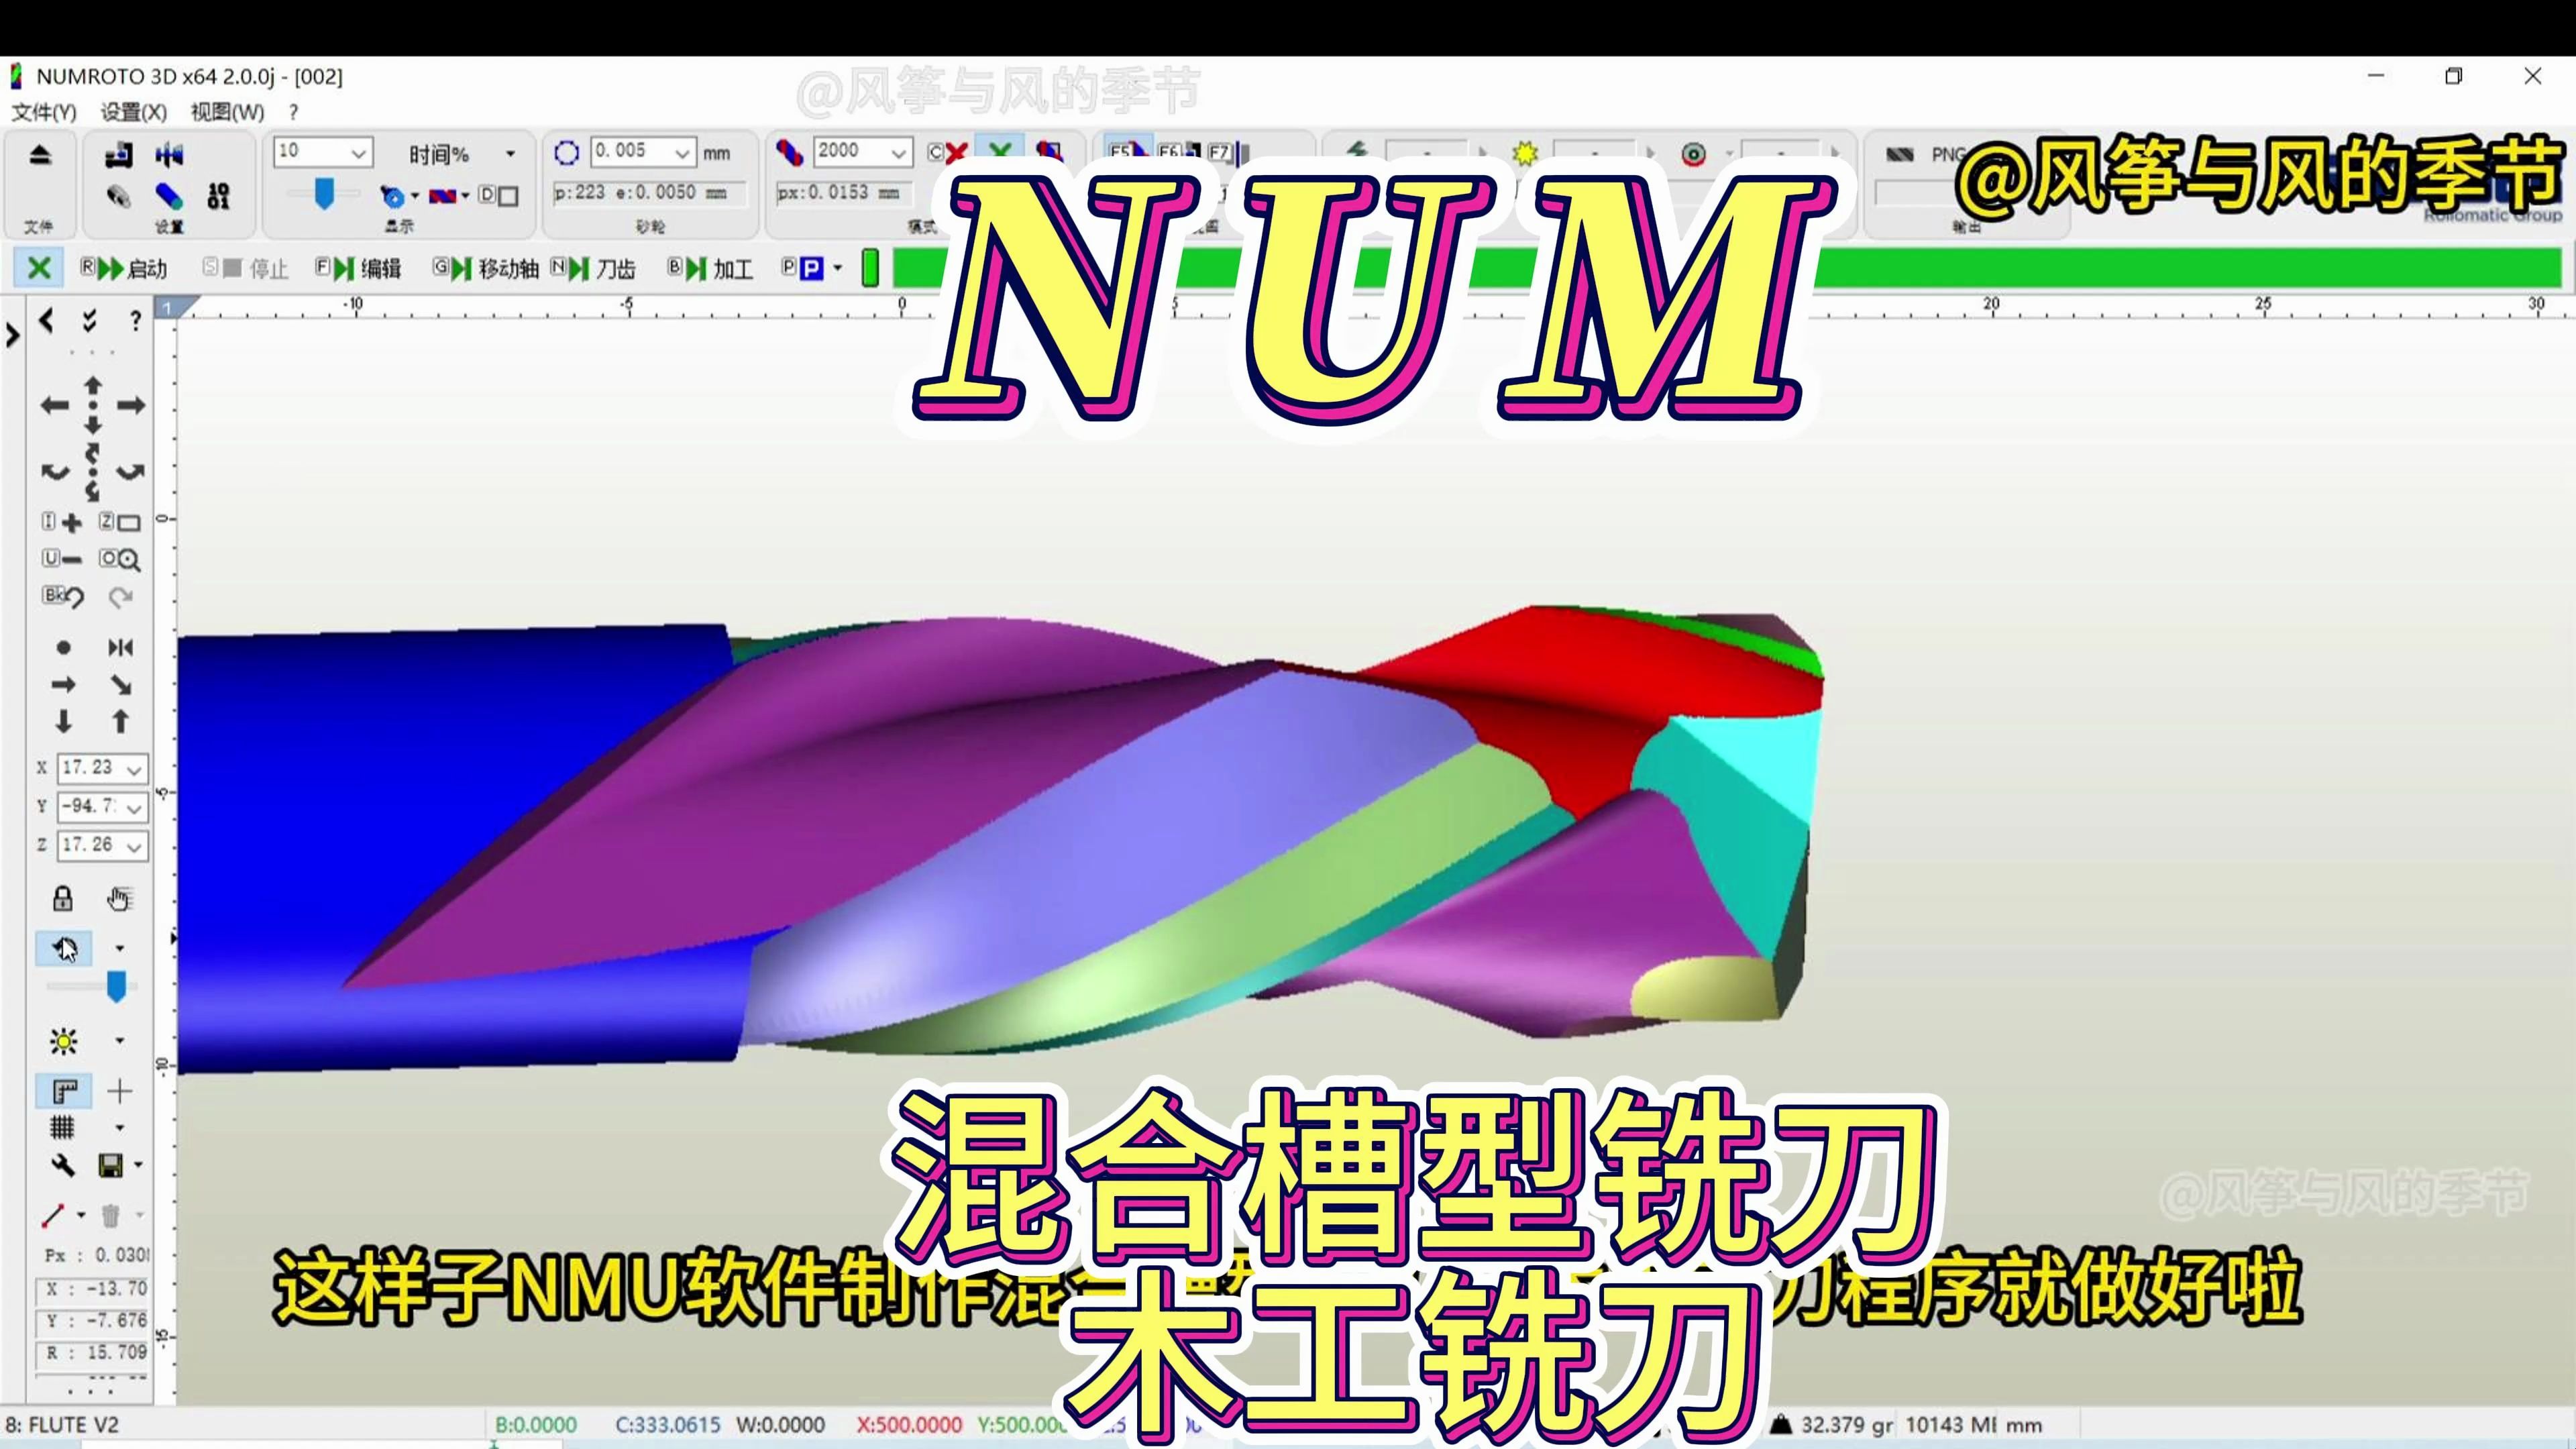Click the down arrow view direction icon

coord(63,721)
